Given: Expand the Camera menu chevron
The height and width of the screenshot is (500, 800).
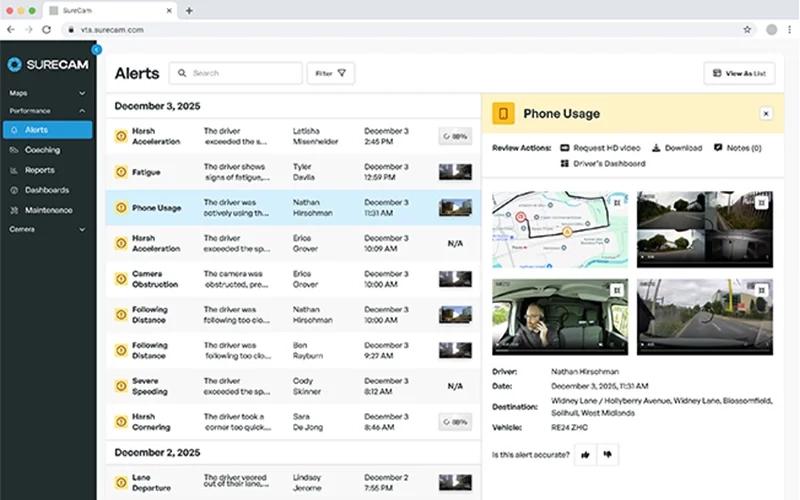Looking at the screenshot, I should point(82,230).
